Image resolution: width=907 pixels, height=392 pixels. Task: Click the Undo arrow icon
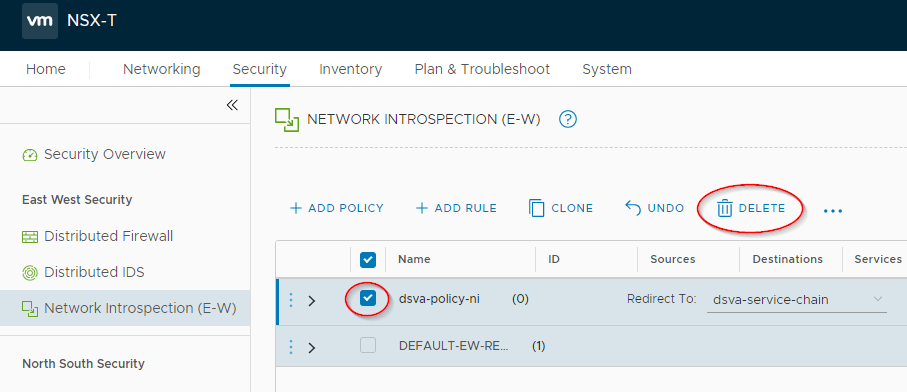[633, 208]
